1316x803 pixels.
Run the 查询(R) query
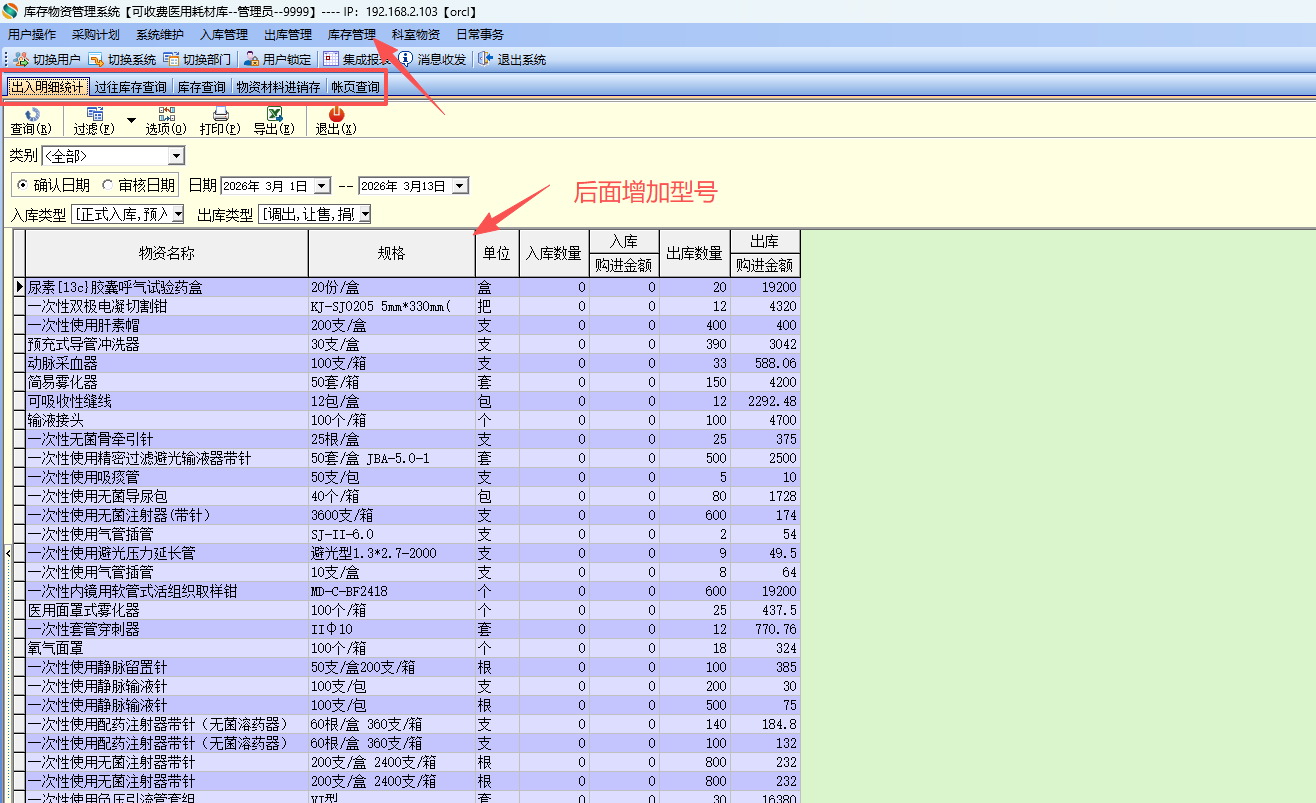coord(31,121)
